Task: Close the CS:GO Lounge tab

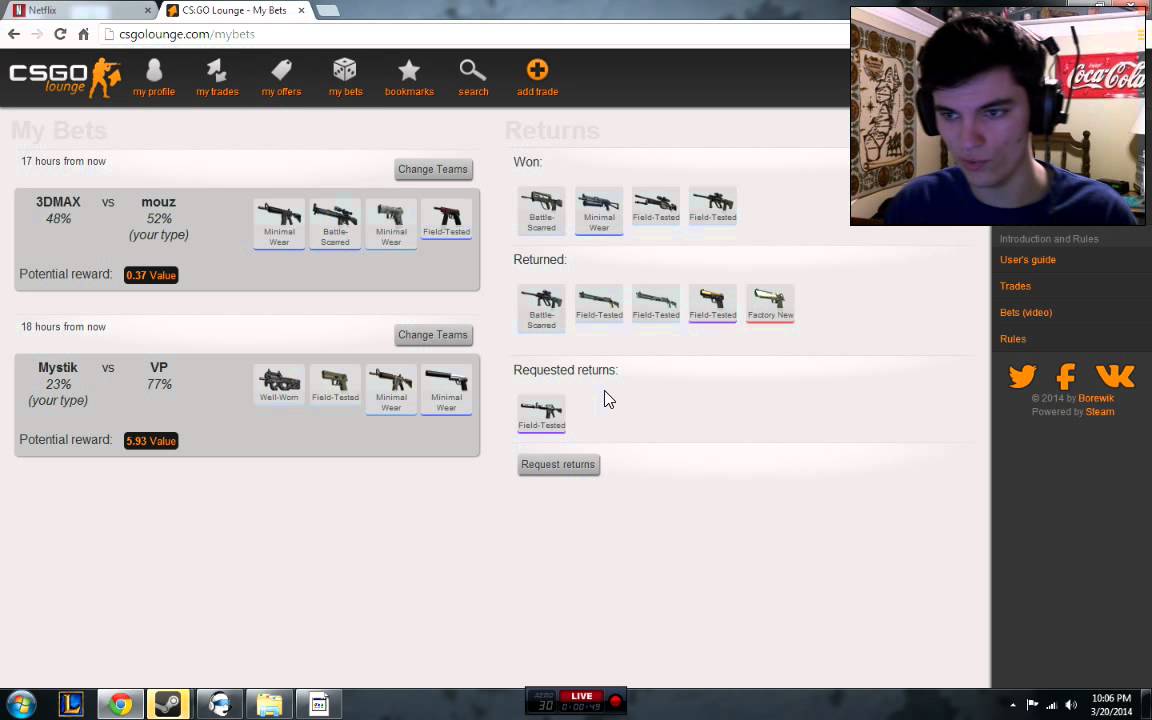Action: coord(301,10)
